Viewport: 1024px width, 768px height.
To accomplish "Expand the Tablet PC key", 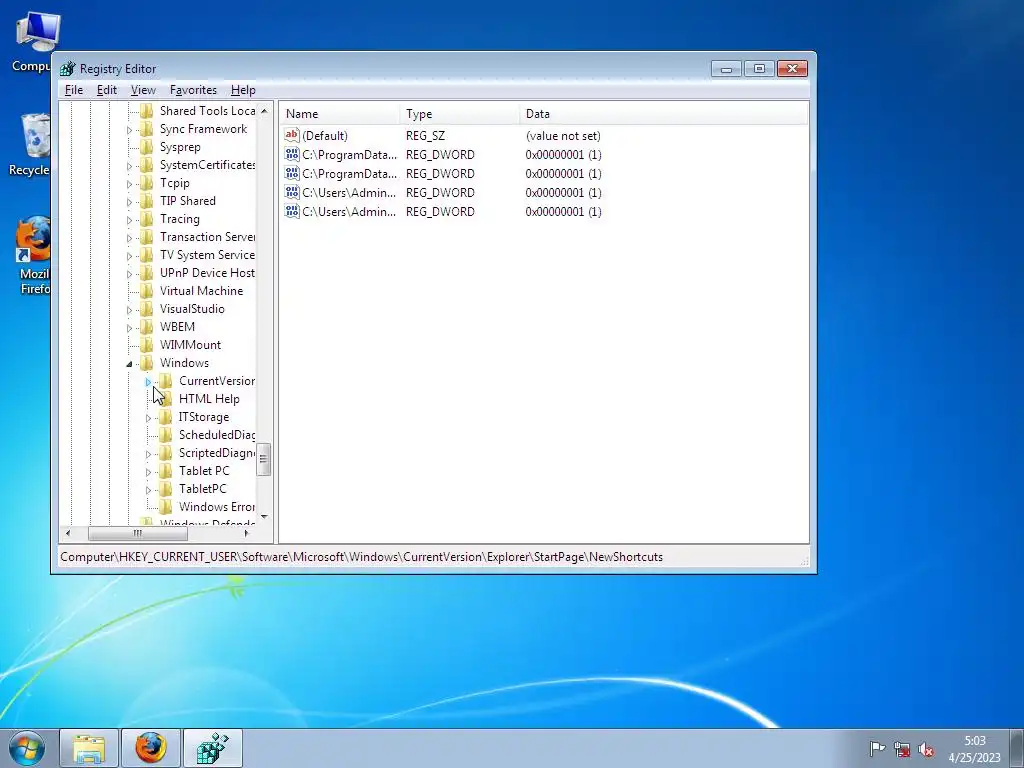I will click(x=148, y=472).
